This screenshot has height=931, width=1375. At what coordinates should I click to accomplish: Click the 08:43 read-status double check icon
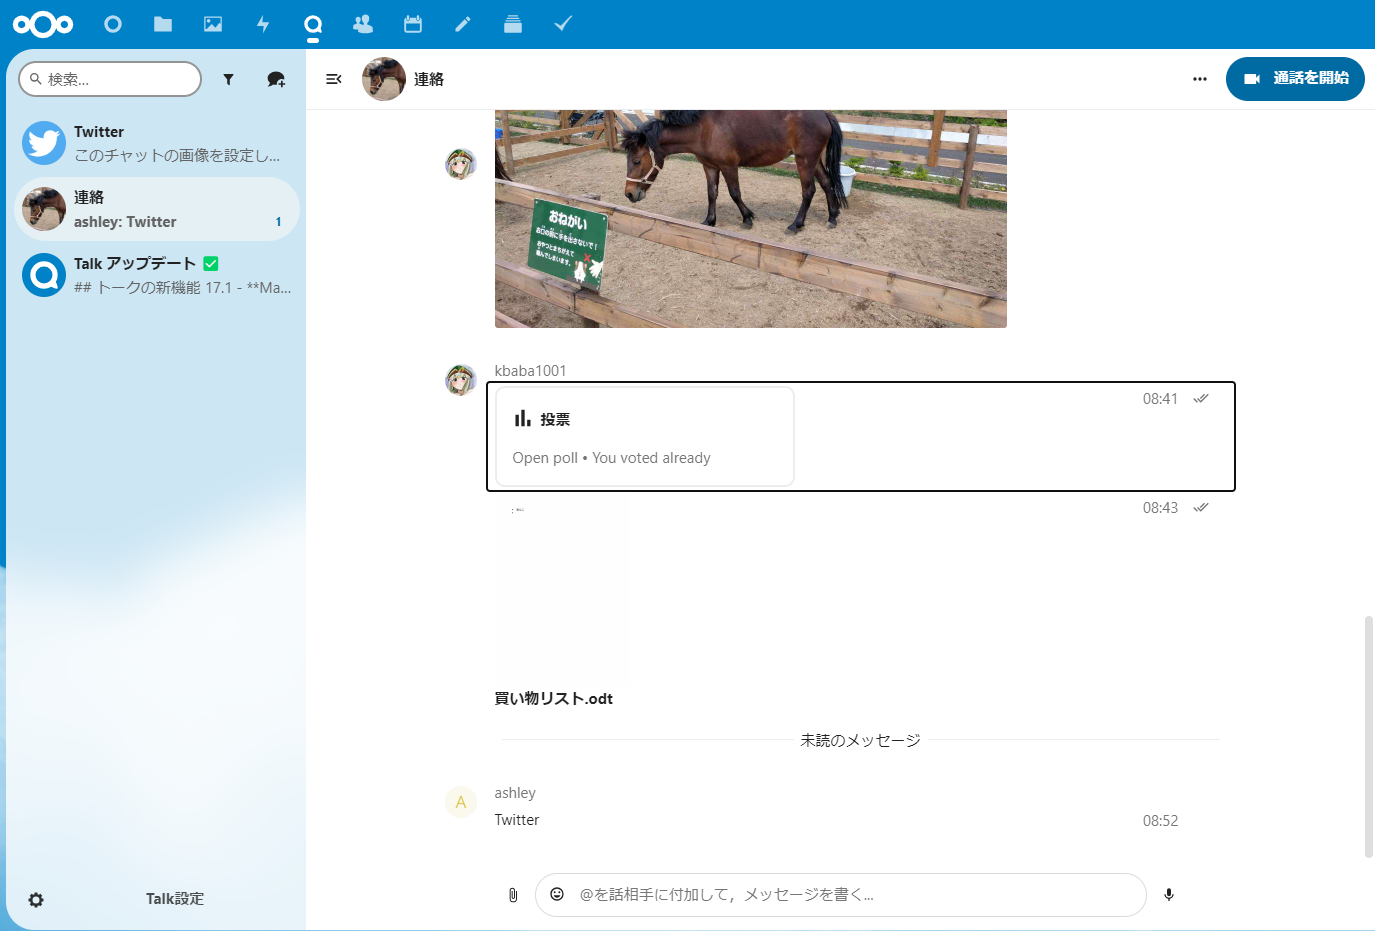coord(1201,507)
